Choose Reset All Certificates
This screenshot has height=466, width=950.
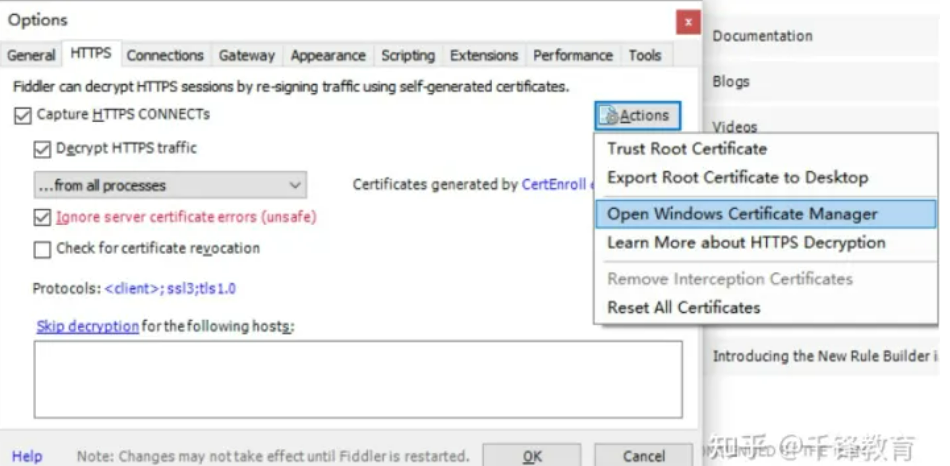click(766, 307)
